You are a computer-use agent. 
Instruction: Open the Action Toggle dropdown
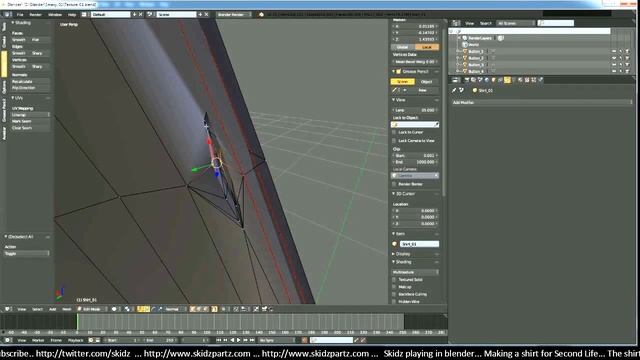pos(27,253)
